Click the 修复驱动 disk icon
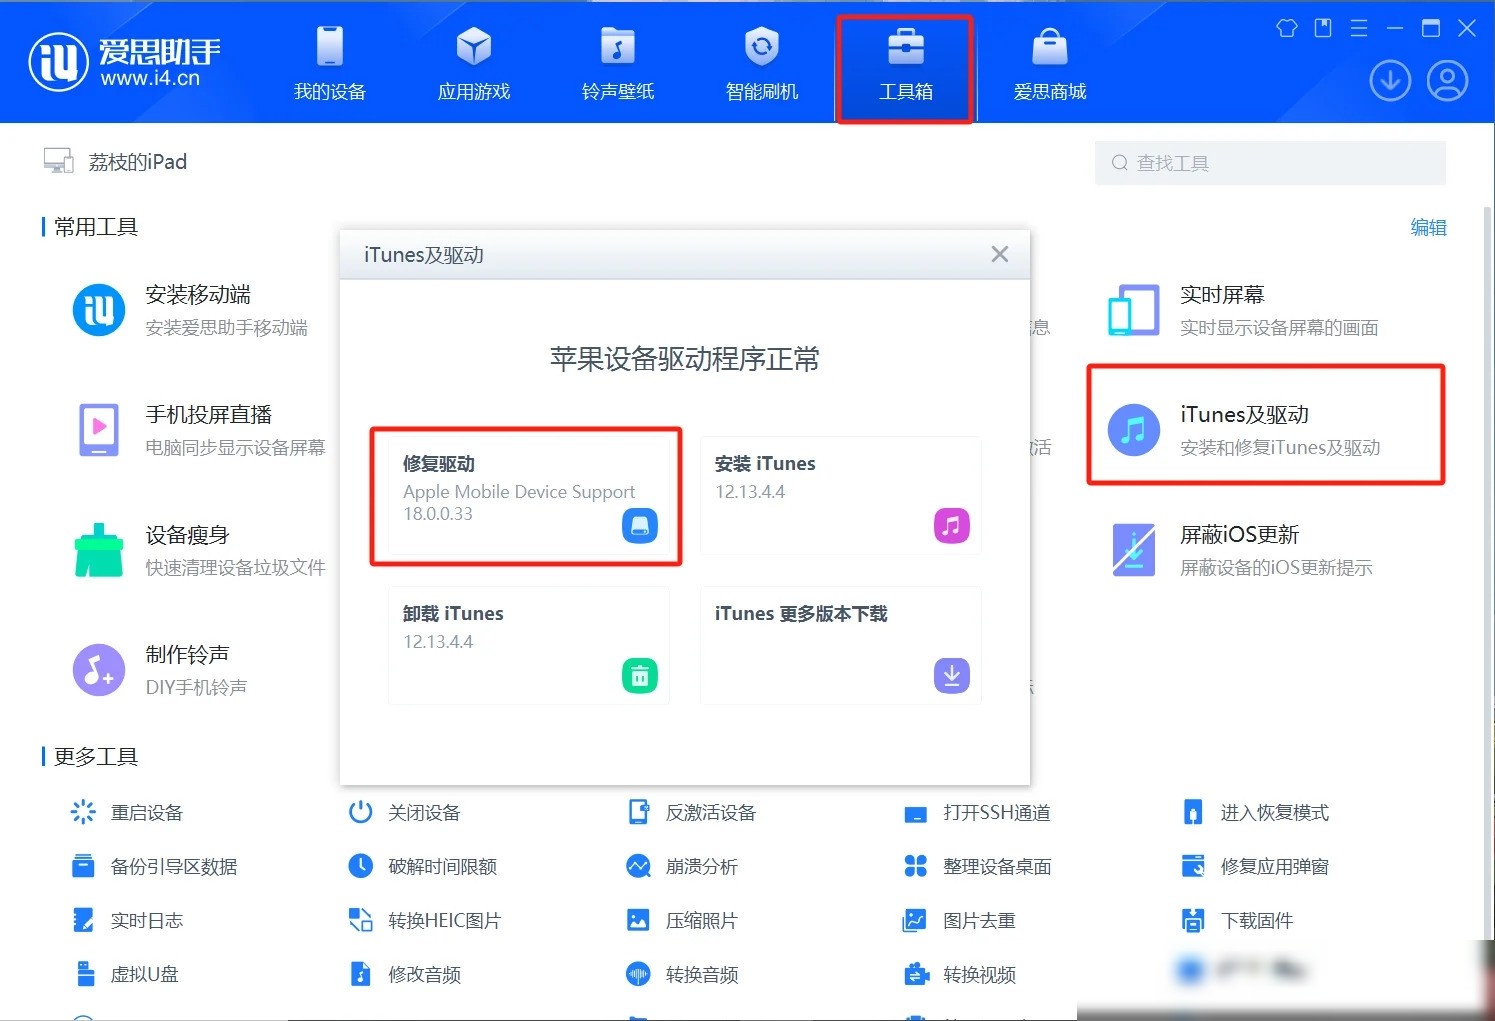The image size is (1495, 1021). [640, 525]
